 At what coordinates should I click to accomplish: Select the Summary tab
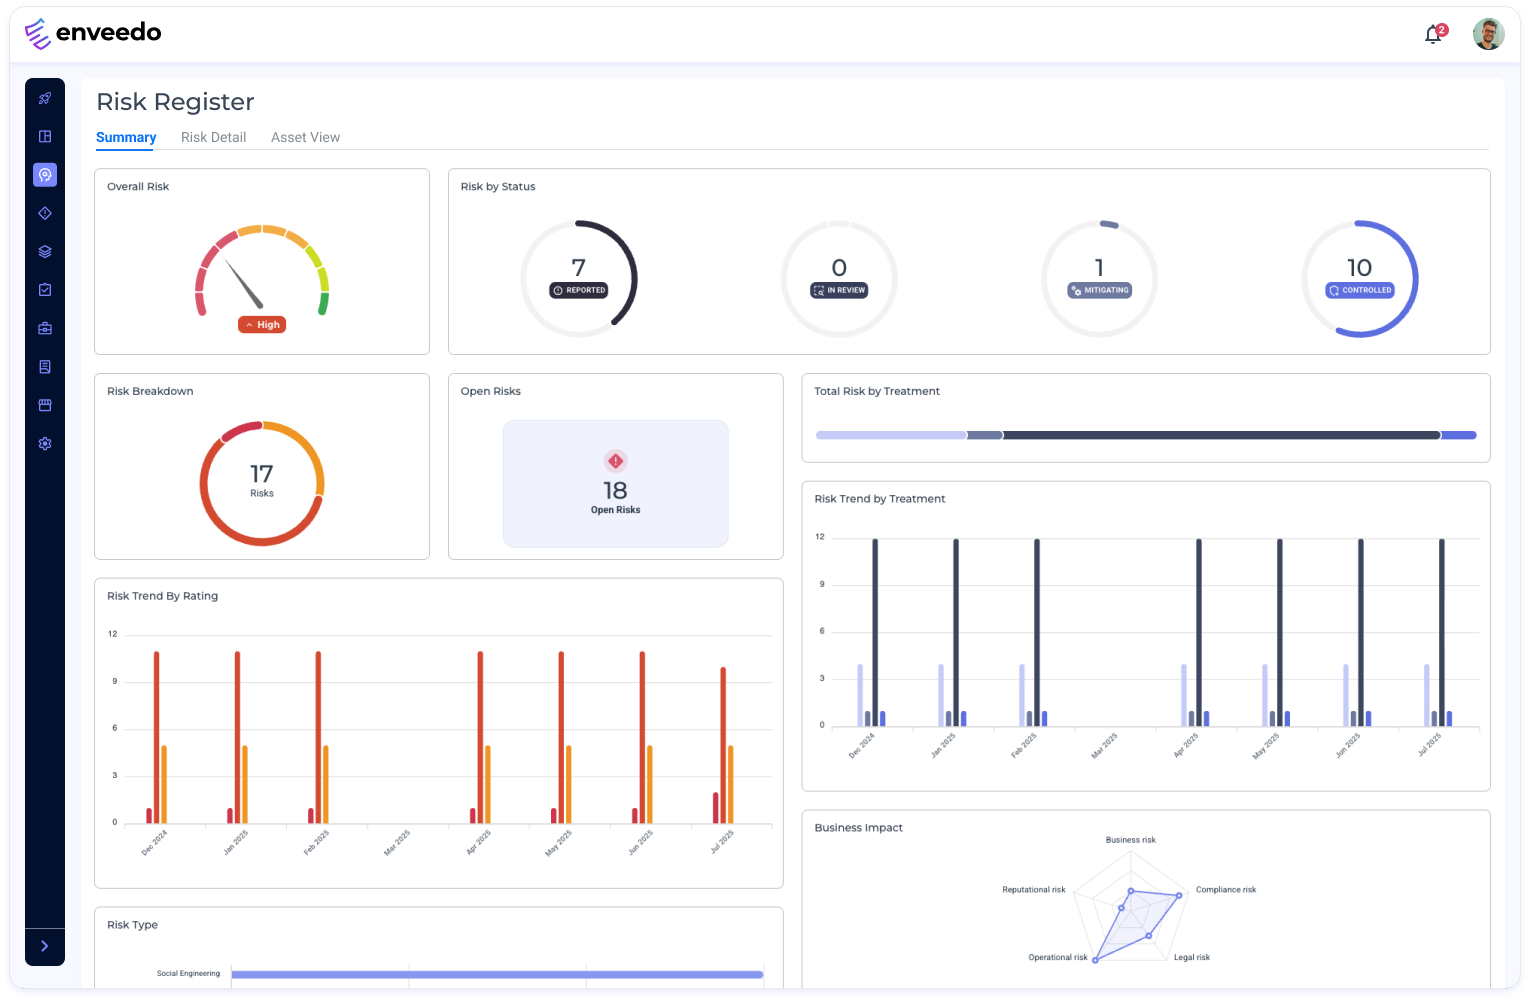(x=126, y=137)
